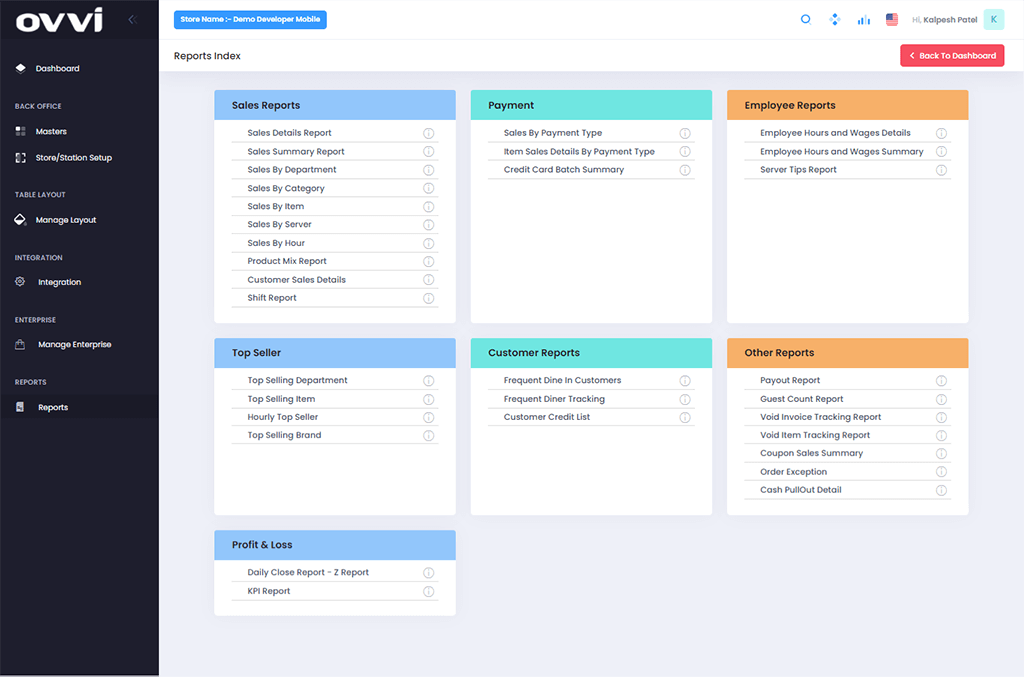Open Hourly Top Seller report

[x=283, y=417]
